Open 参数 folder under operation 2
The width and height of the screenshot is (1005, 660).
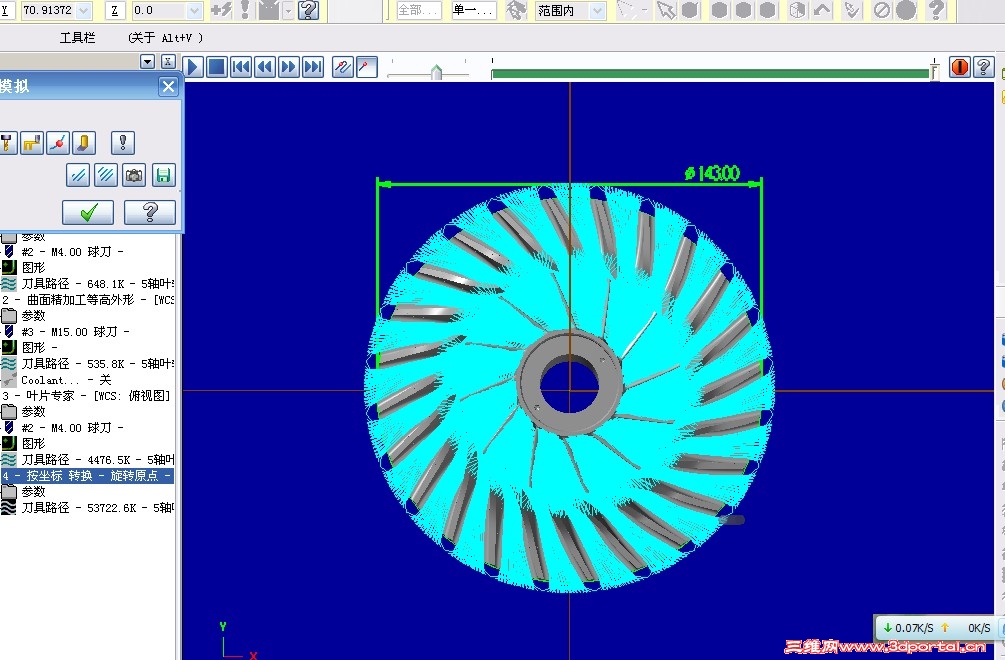[x=33, y=315]
